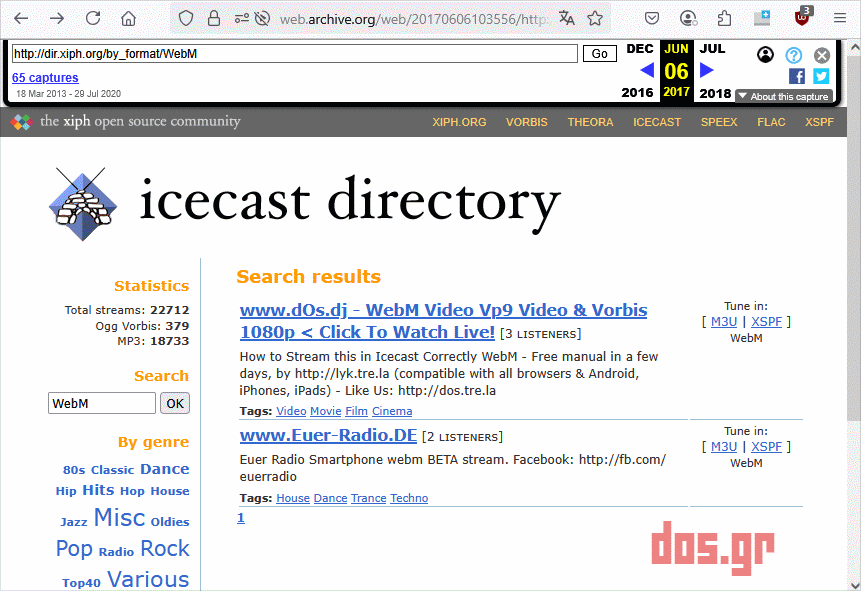
Task: Open the M3U link for dOs.dj stream
Action: pos(723,321)
